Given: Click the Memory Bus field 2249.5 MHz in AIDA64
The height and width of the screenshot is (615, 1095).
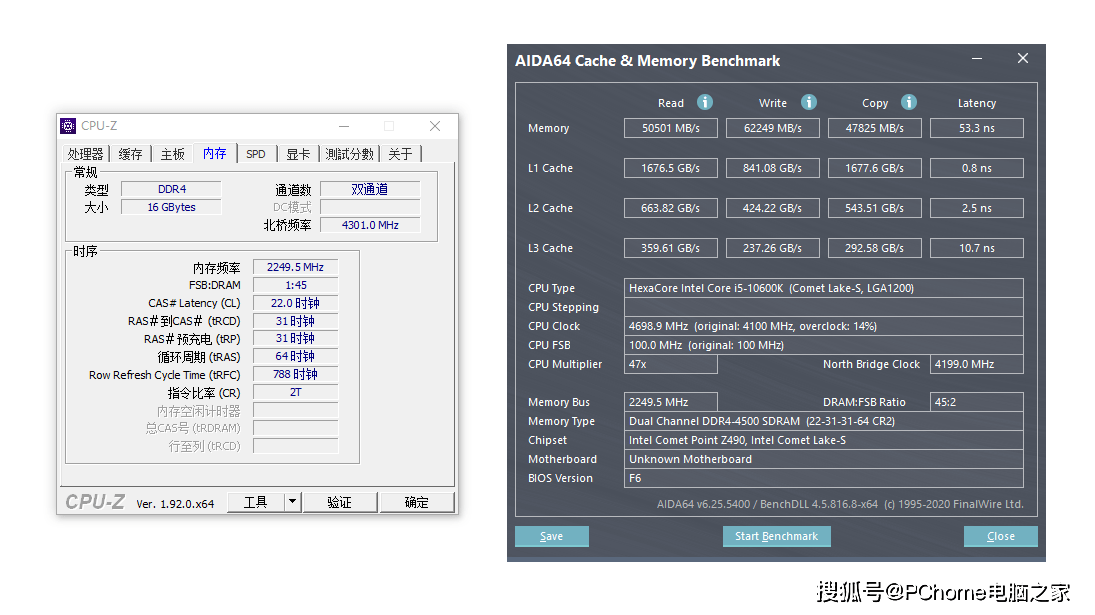Looking at the screenshot, I should click(670, 402).
